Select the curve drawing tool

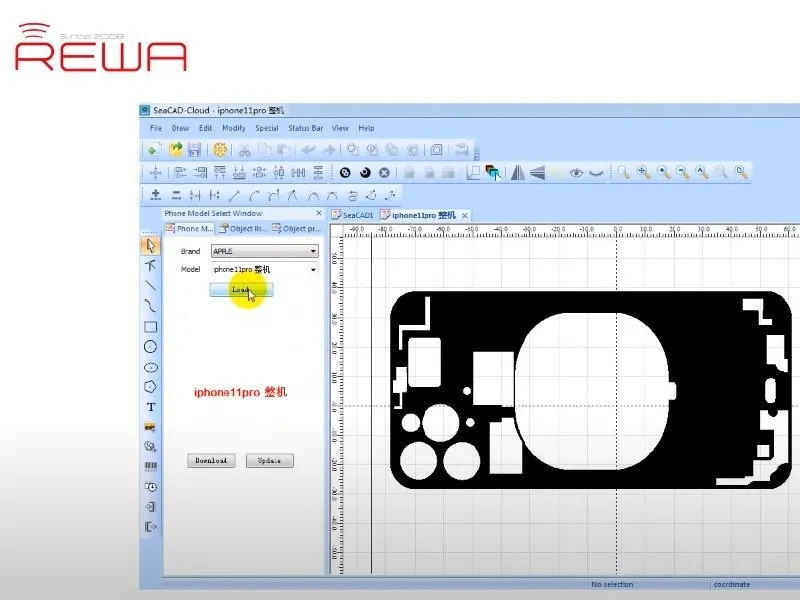coord(151,306)
